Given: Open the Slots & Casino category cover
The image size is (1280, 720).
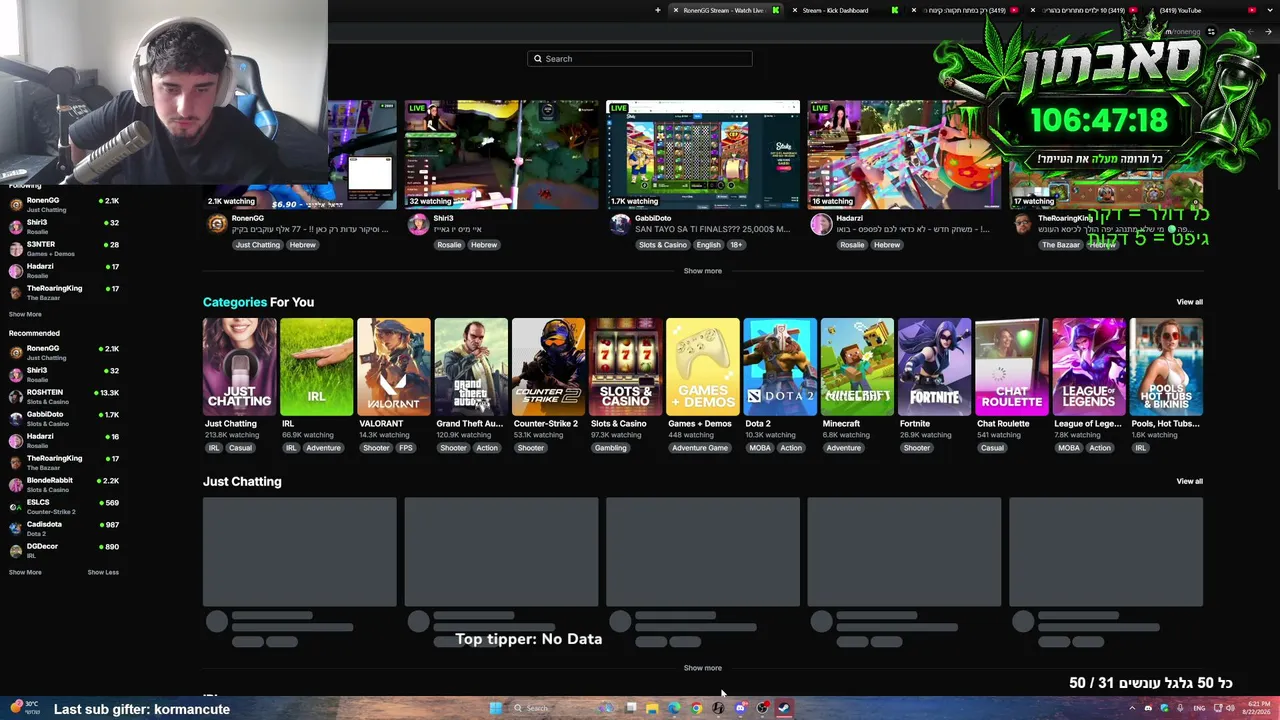Looking at the screenshot, I should (626, 366).
